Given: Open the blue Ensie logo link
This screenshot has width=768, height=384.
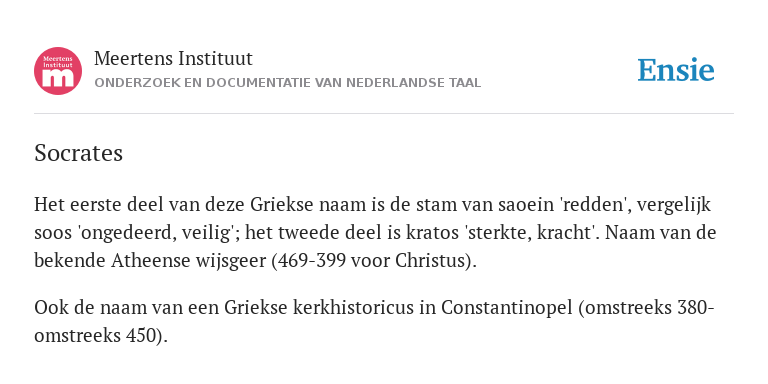Looking at the screenshot, I should (676, 70).
